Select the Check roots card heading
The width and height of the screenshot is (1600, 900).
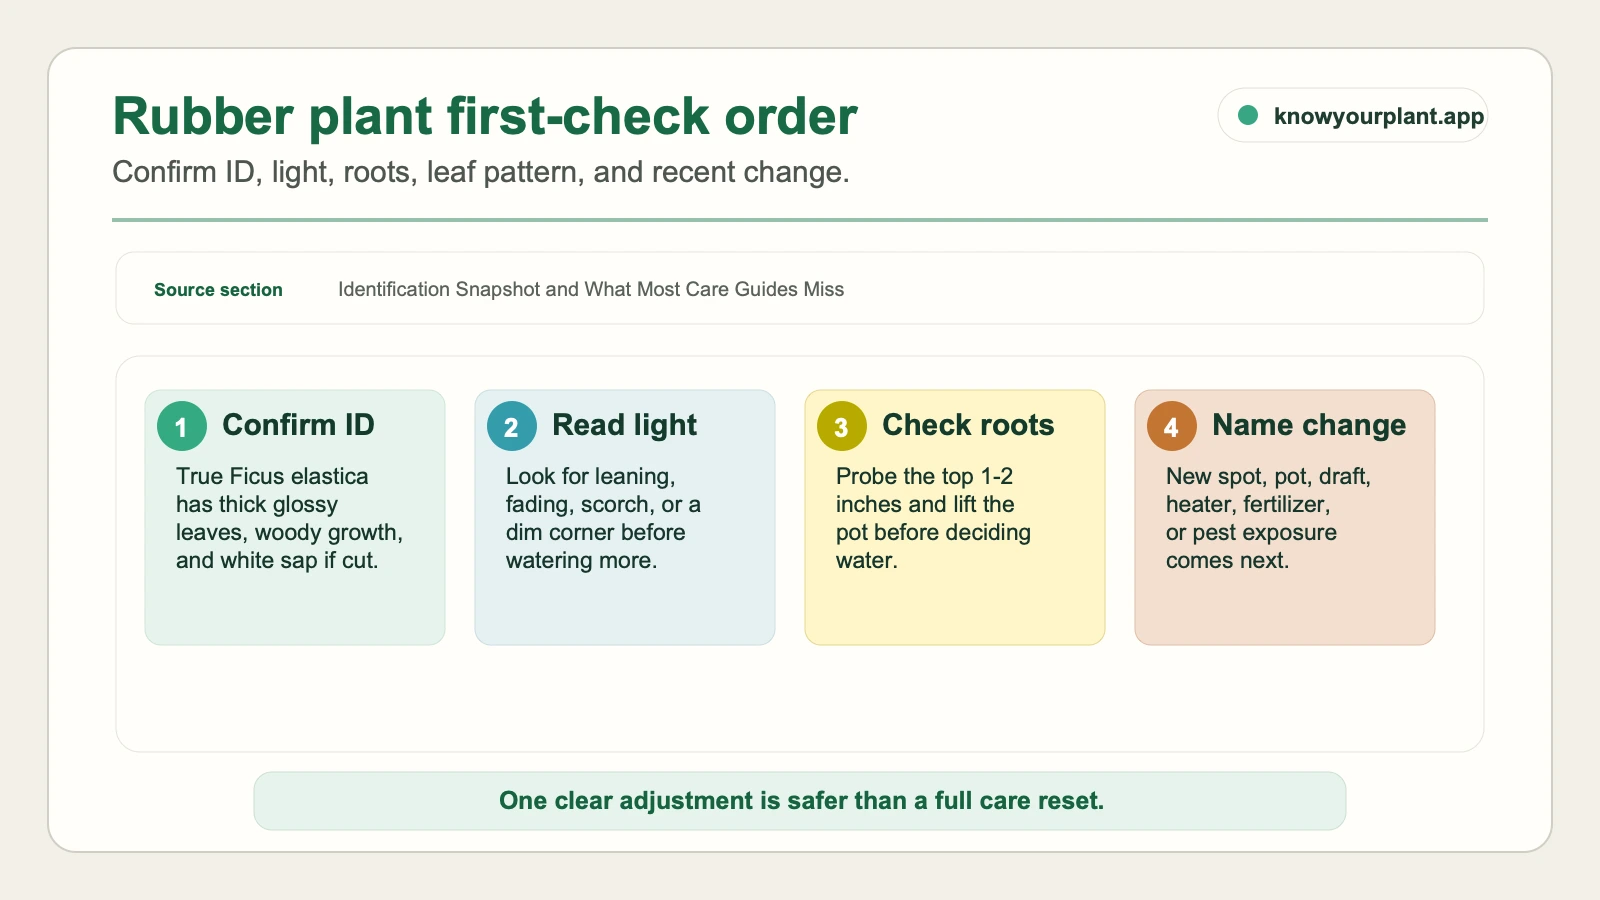coord(968,425)
